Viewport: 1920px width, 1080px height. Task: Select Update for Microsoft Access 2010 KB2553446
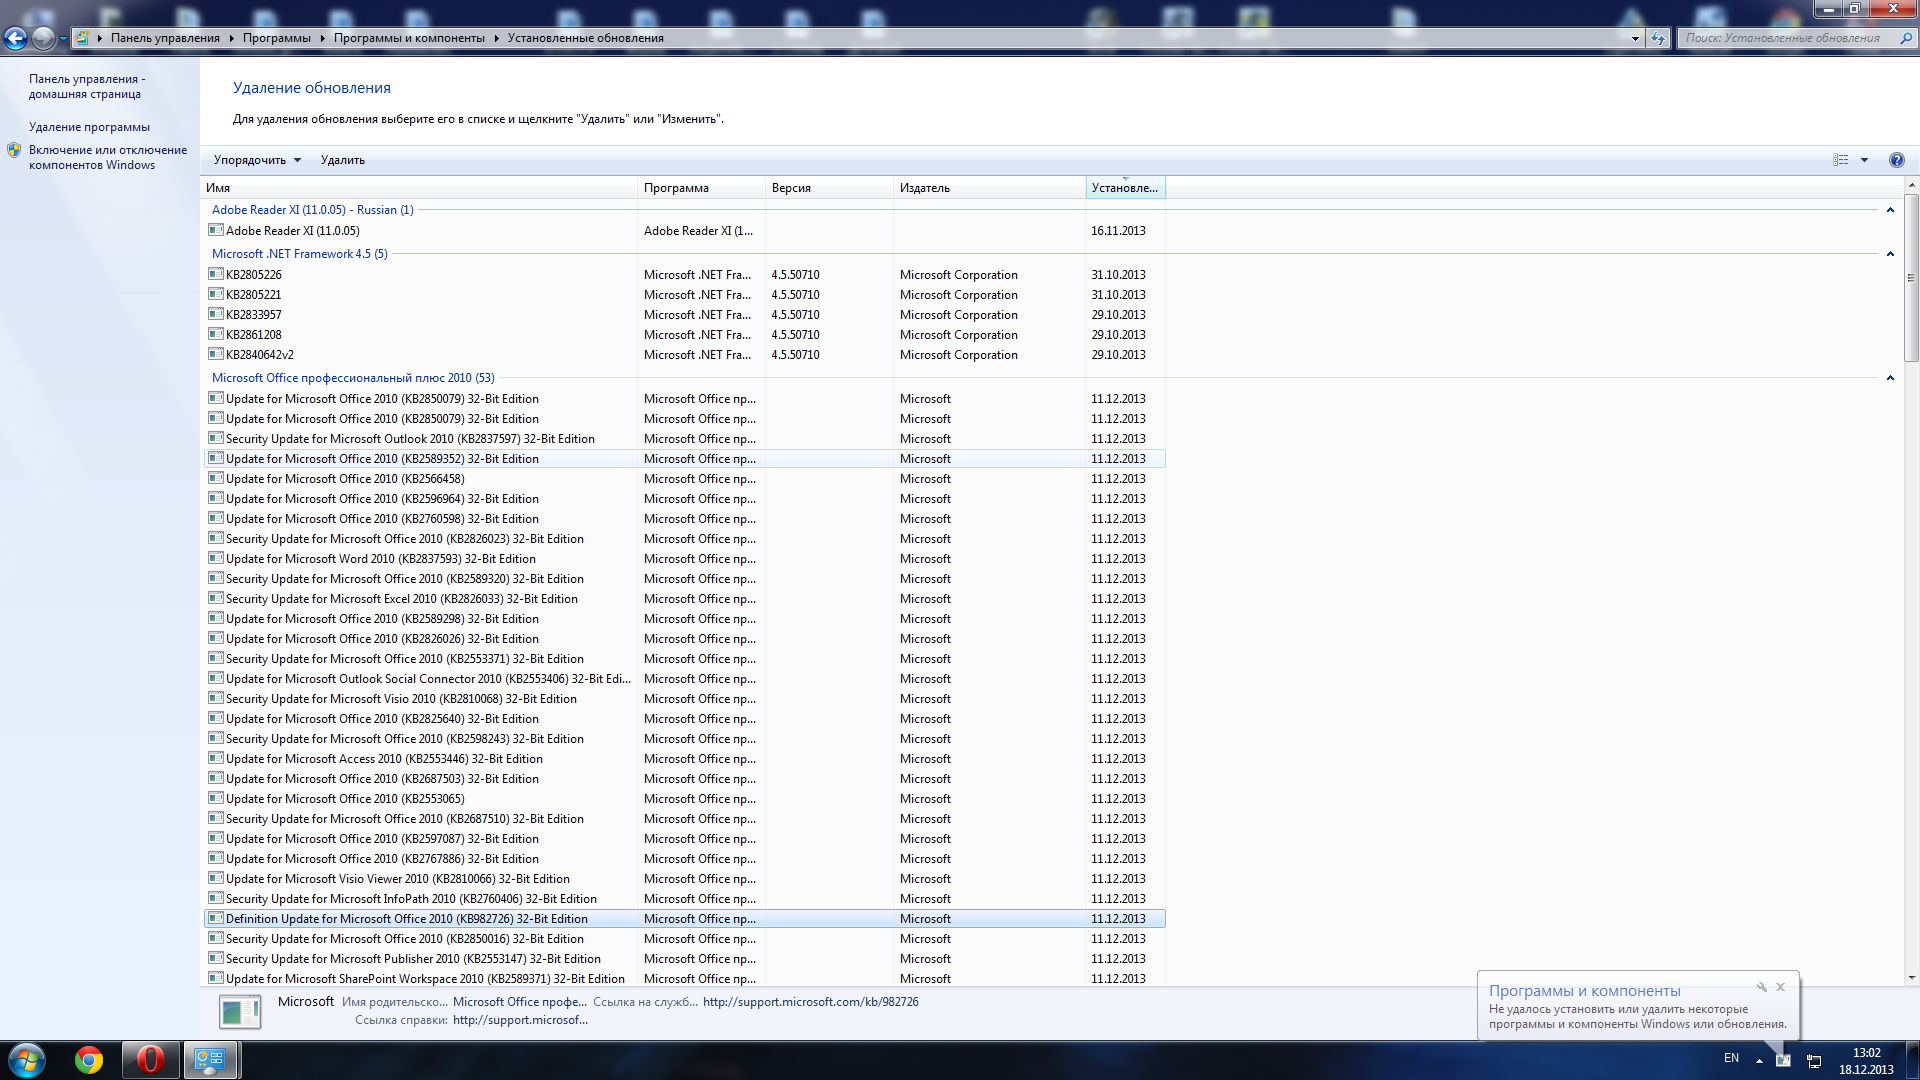click(685, 758)
